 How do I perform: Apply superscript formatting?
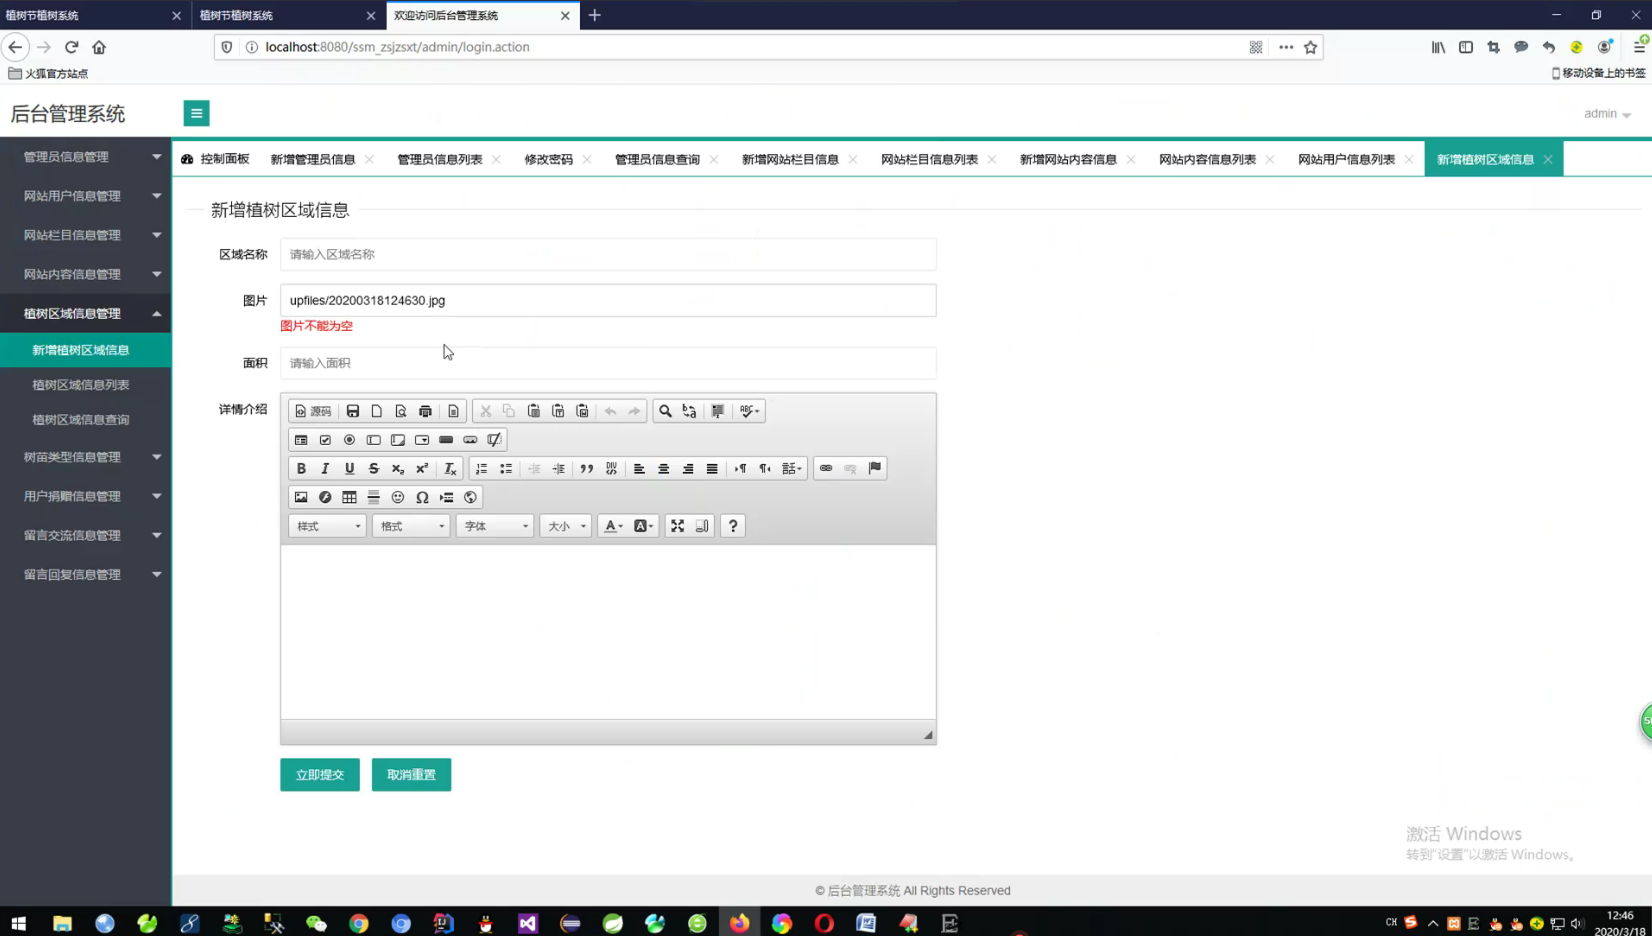click(422, 468)
